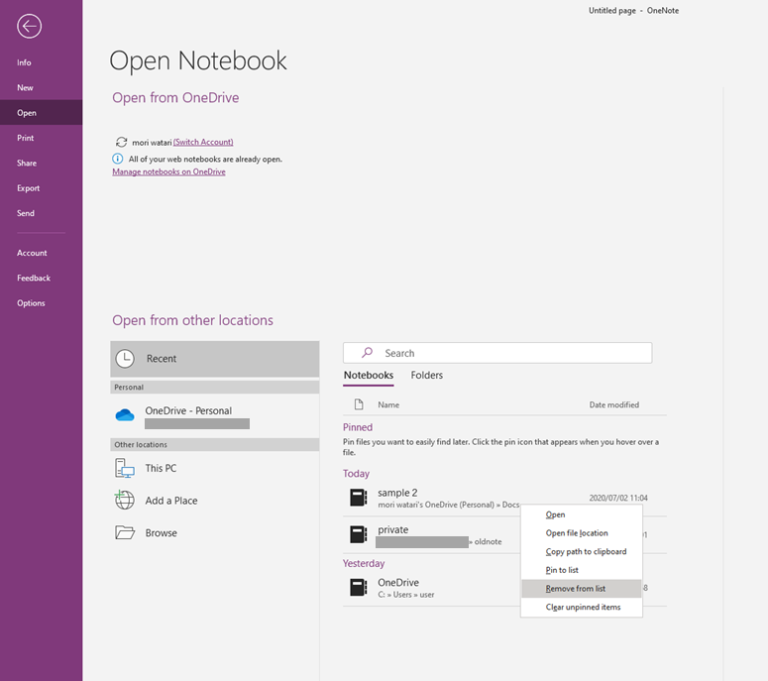Open the OneDrive notebook under Yesterday
768x681 pixels.
[432, 587]
